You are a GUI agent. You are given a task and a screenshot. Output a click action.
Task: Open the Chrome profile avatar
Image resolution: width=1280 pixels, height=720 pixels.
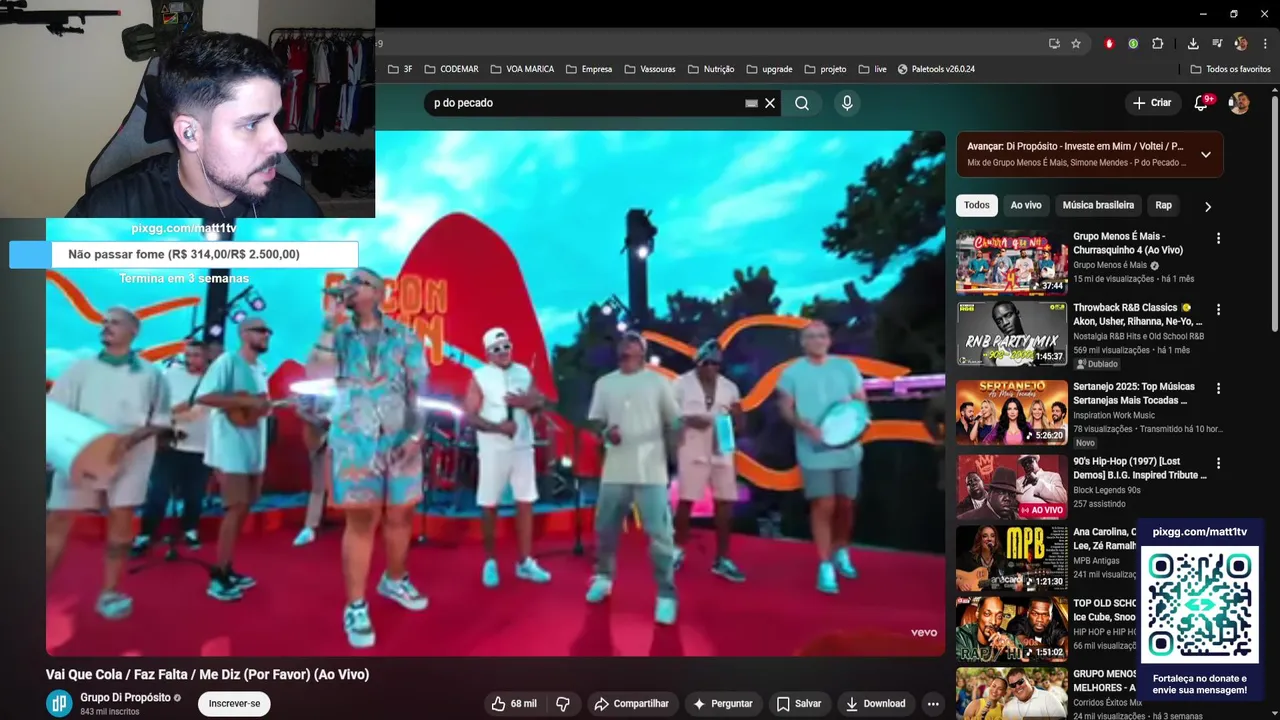[x=1241, y=44]
